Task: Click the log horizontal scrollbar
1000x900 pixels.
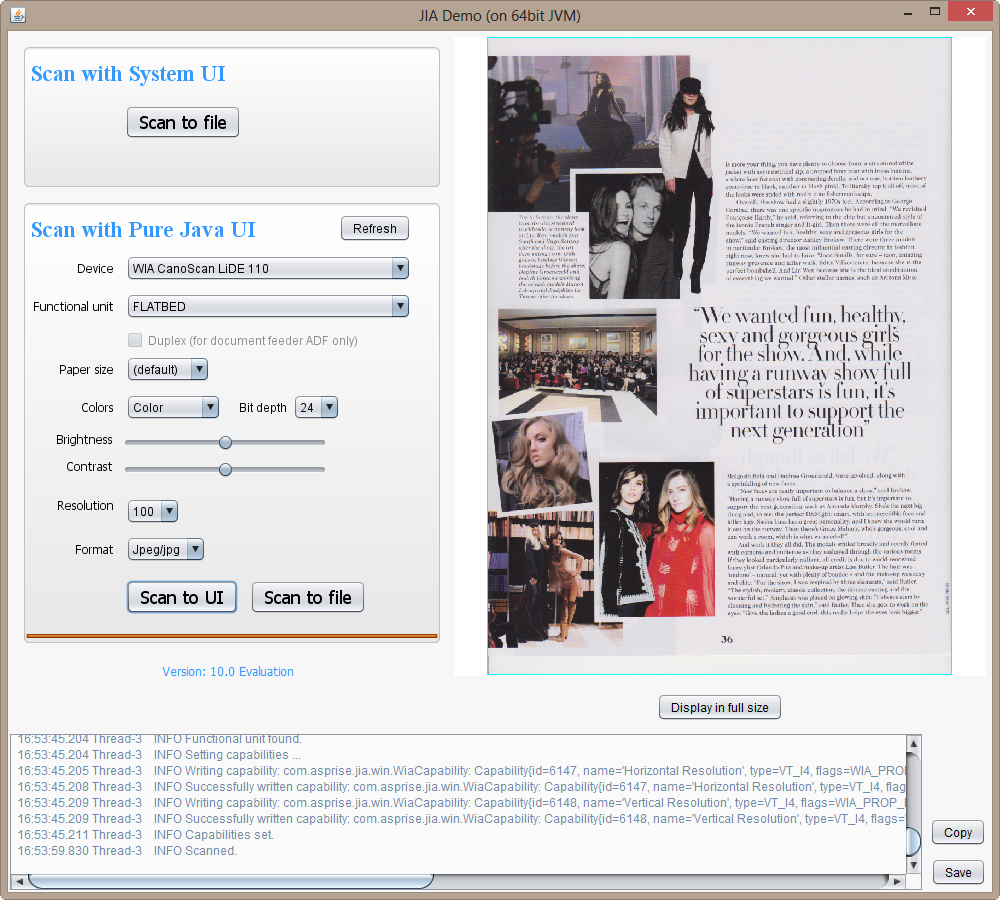Action: (x=230, y=881)
